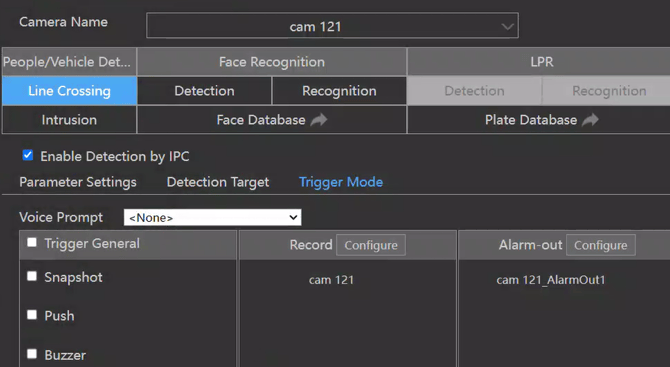
Task: Open the greyed Recognition tab under LPR
Action: tap(609, 91)
